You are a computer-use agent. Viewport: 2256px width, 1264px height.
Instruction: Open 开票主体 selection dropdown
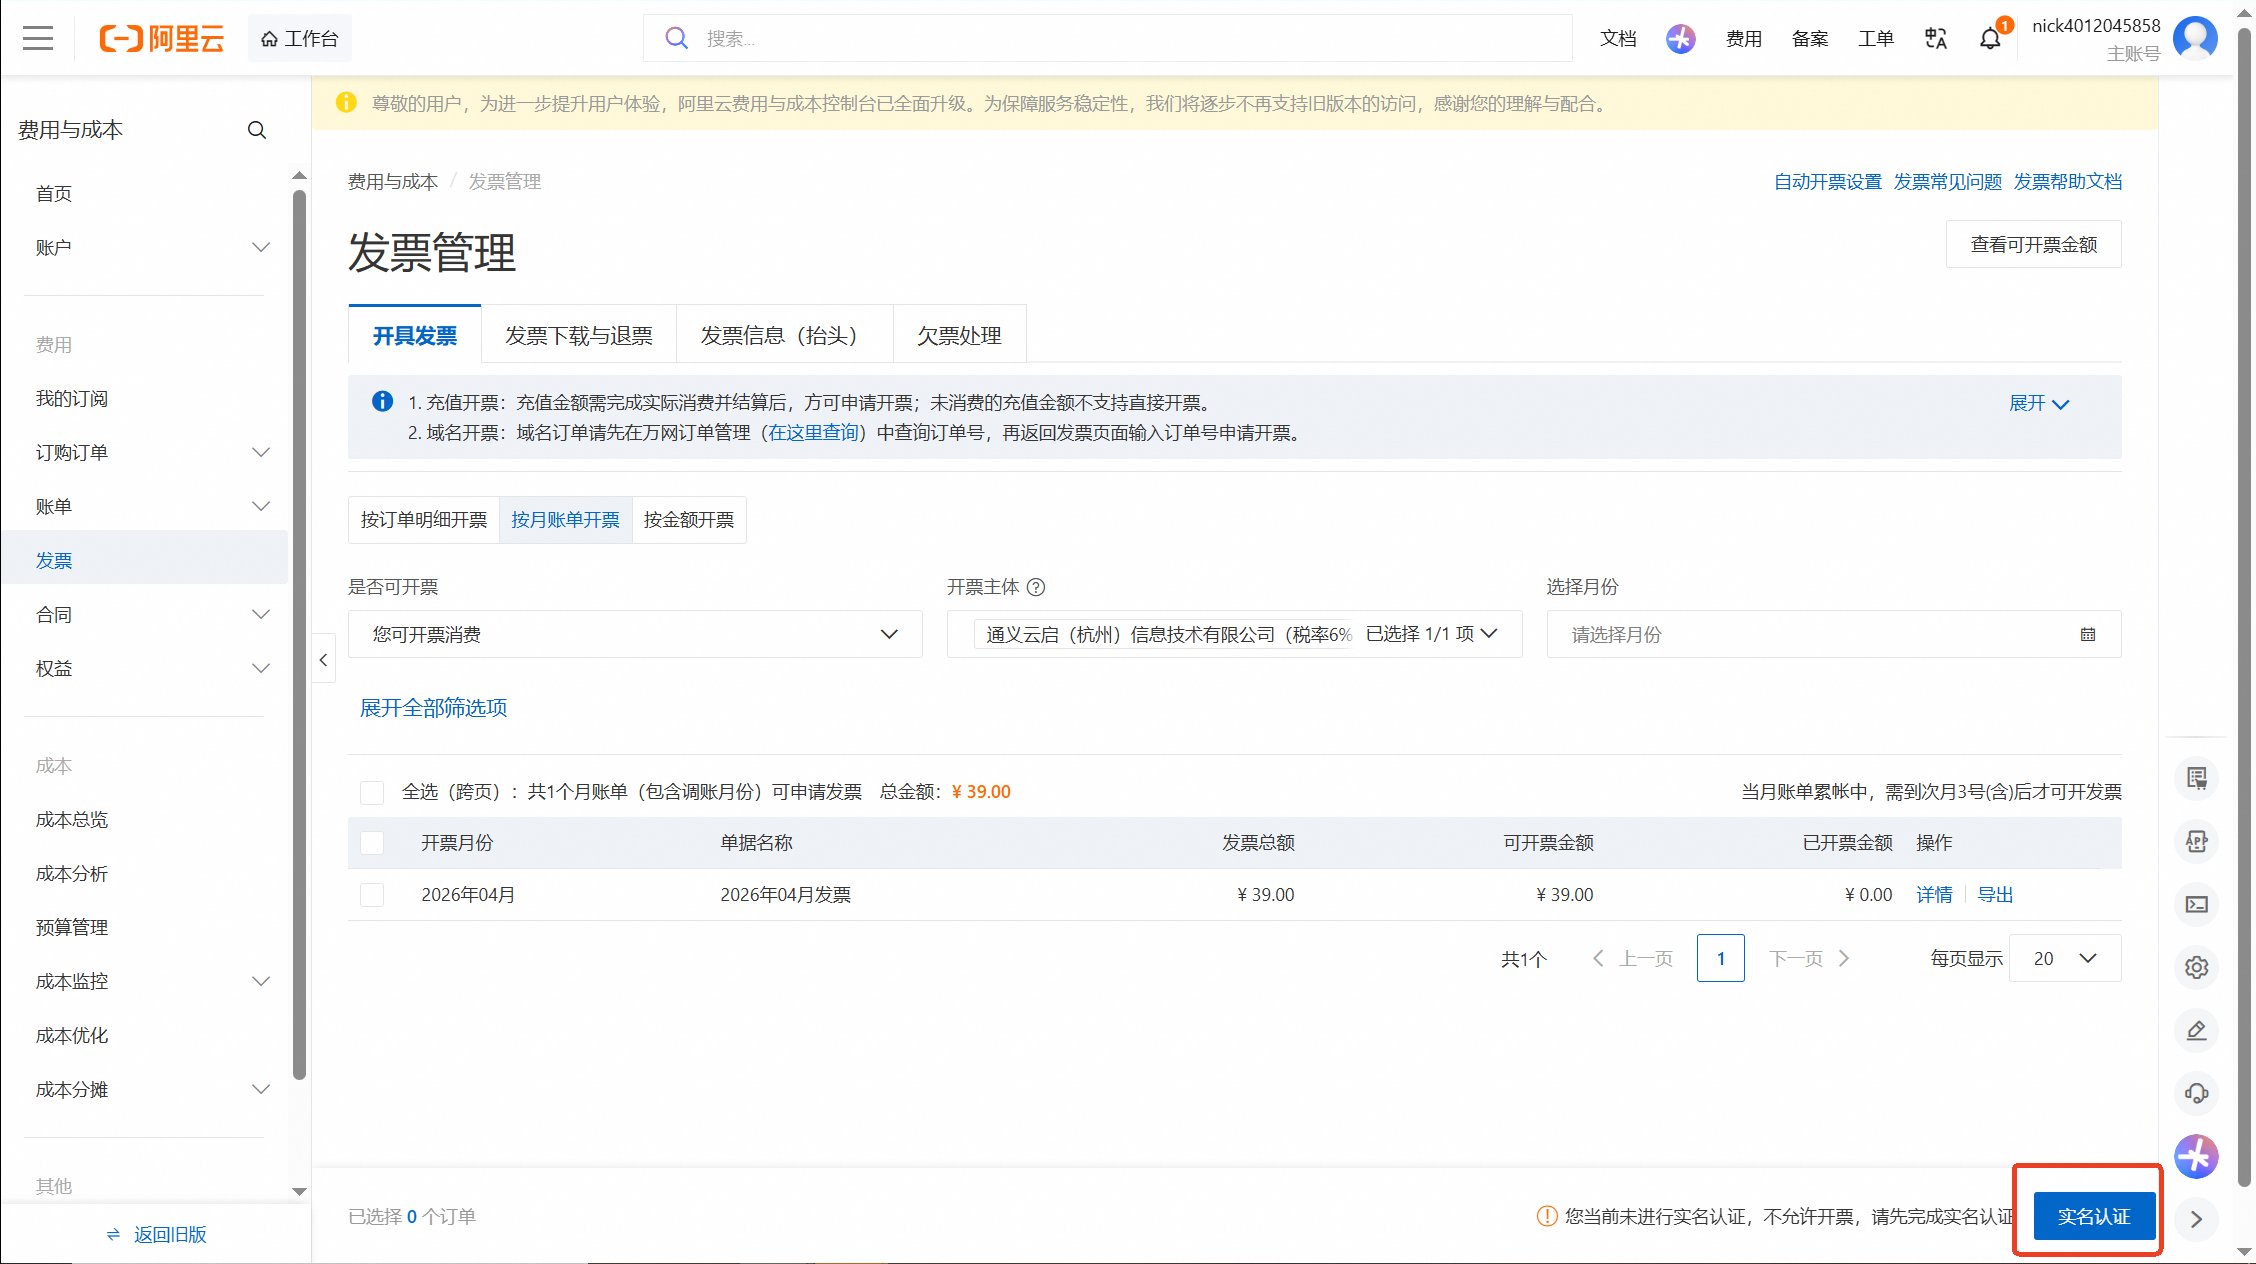click(1234, 634)
